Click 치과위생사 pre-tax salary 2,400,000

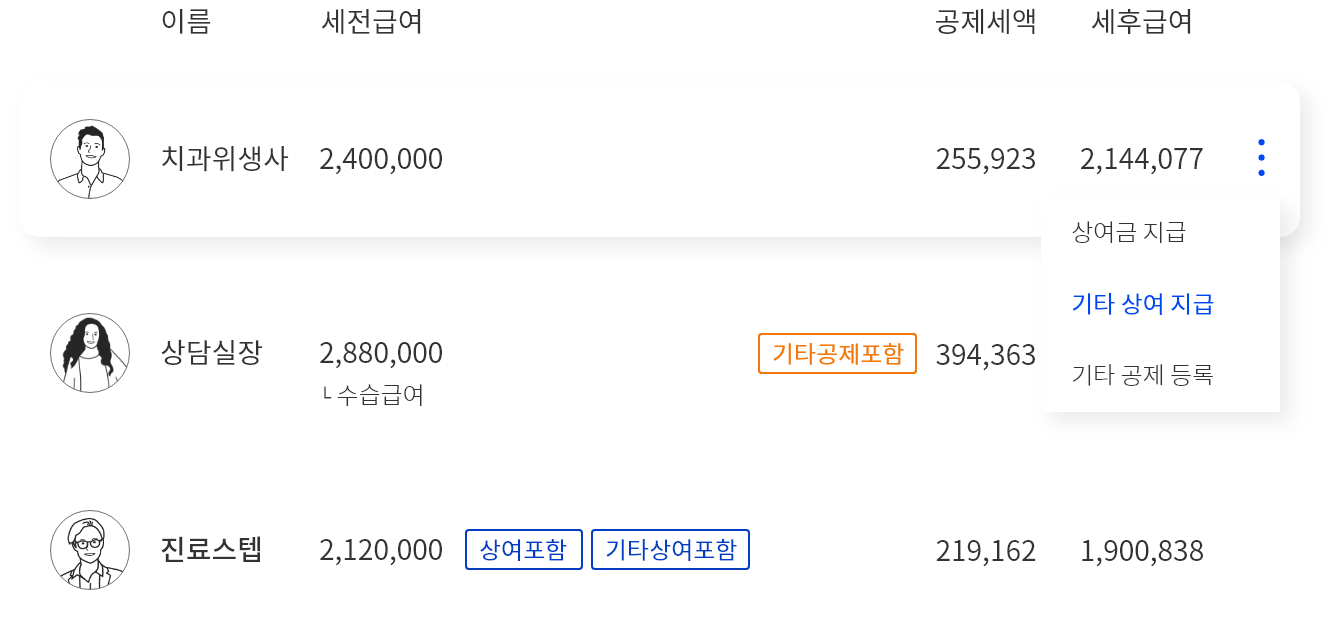[381, 159]
